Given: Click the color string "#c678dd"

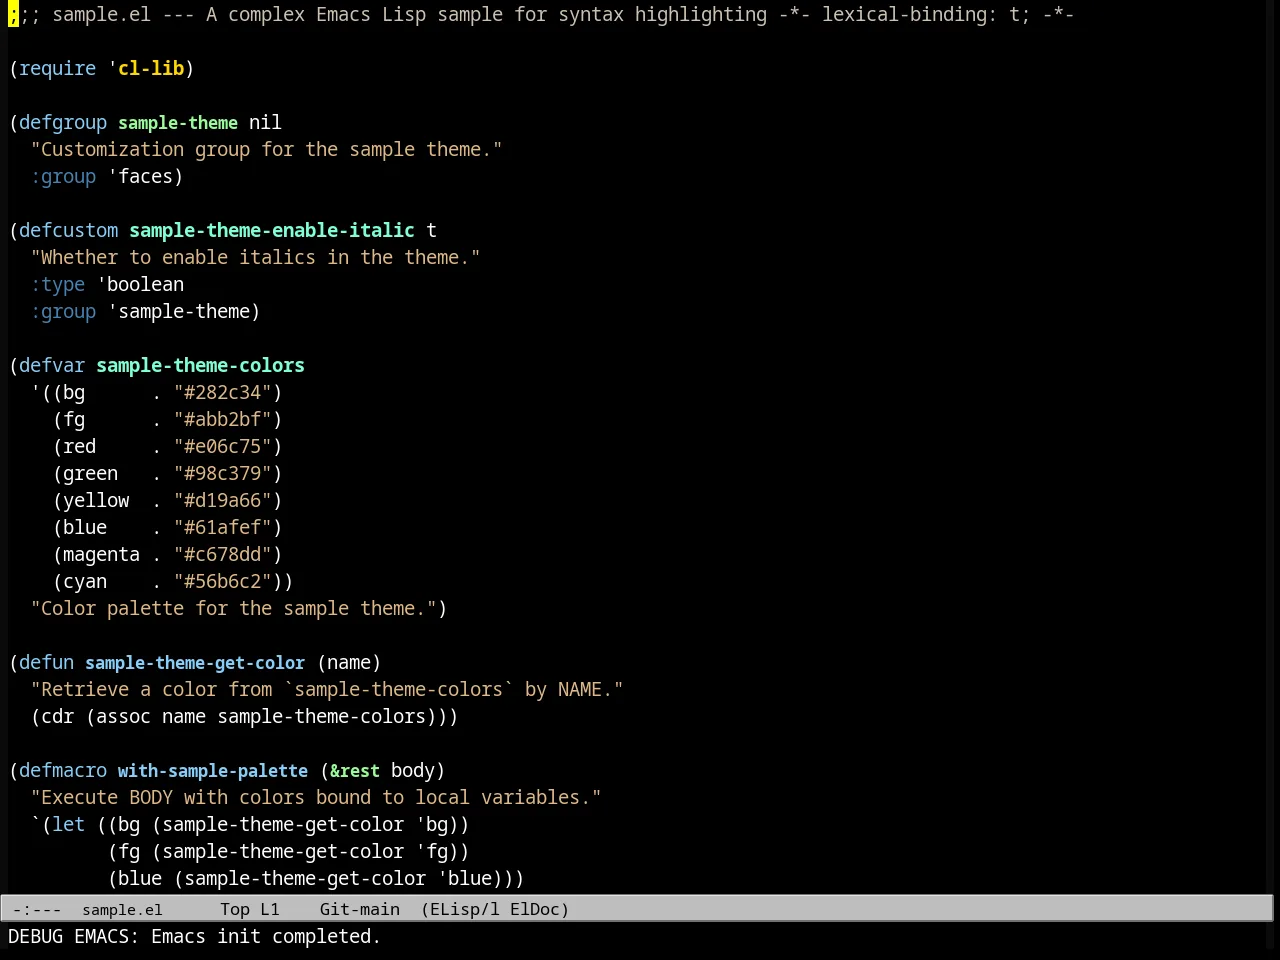Looking at the screenshot, I should pos(222,554).
